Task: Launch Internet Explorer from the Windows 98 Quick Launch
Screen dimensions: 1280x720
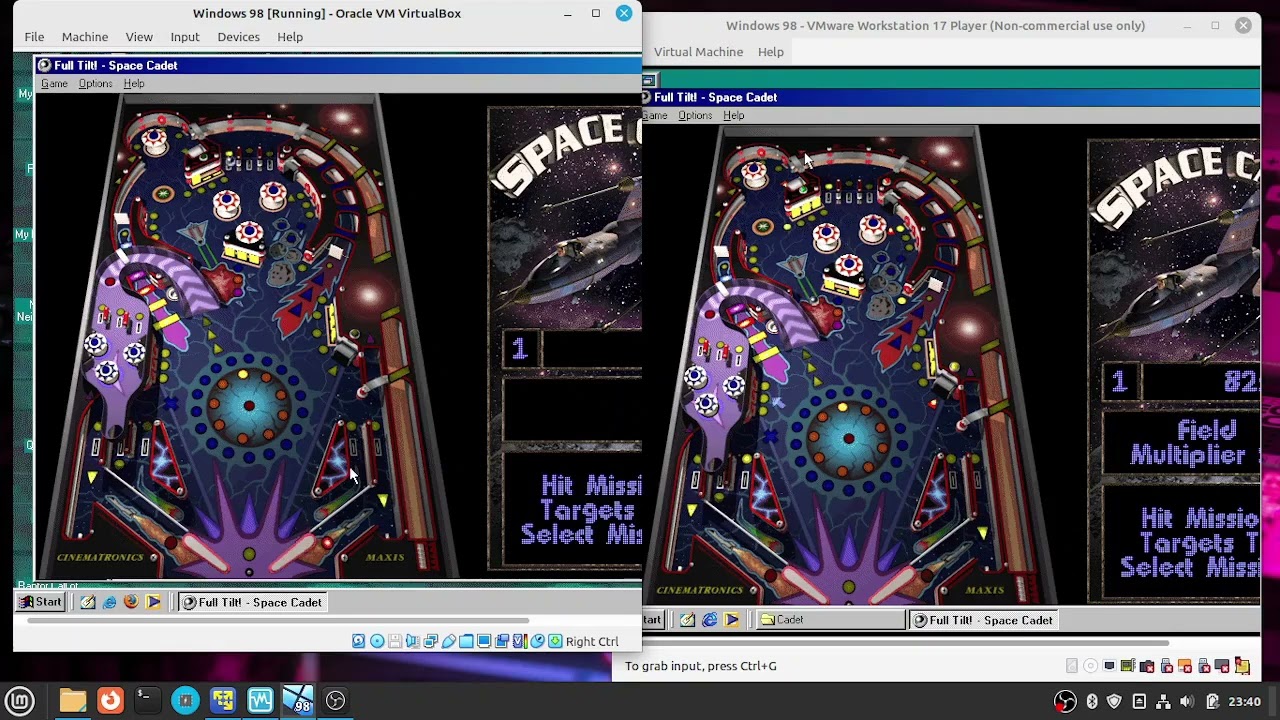Action: 109,602
